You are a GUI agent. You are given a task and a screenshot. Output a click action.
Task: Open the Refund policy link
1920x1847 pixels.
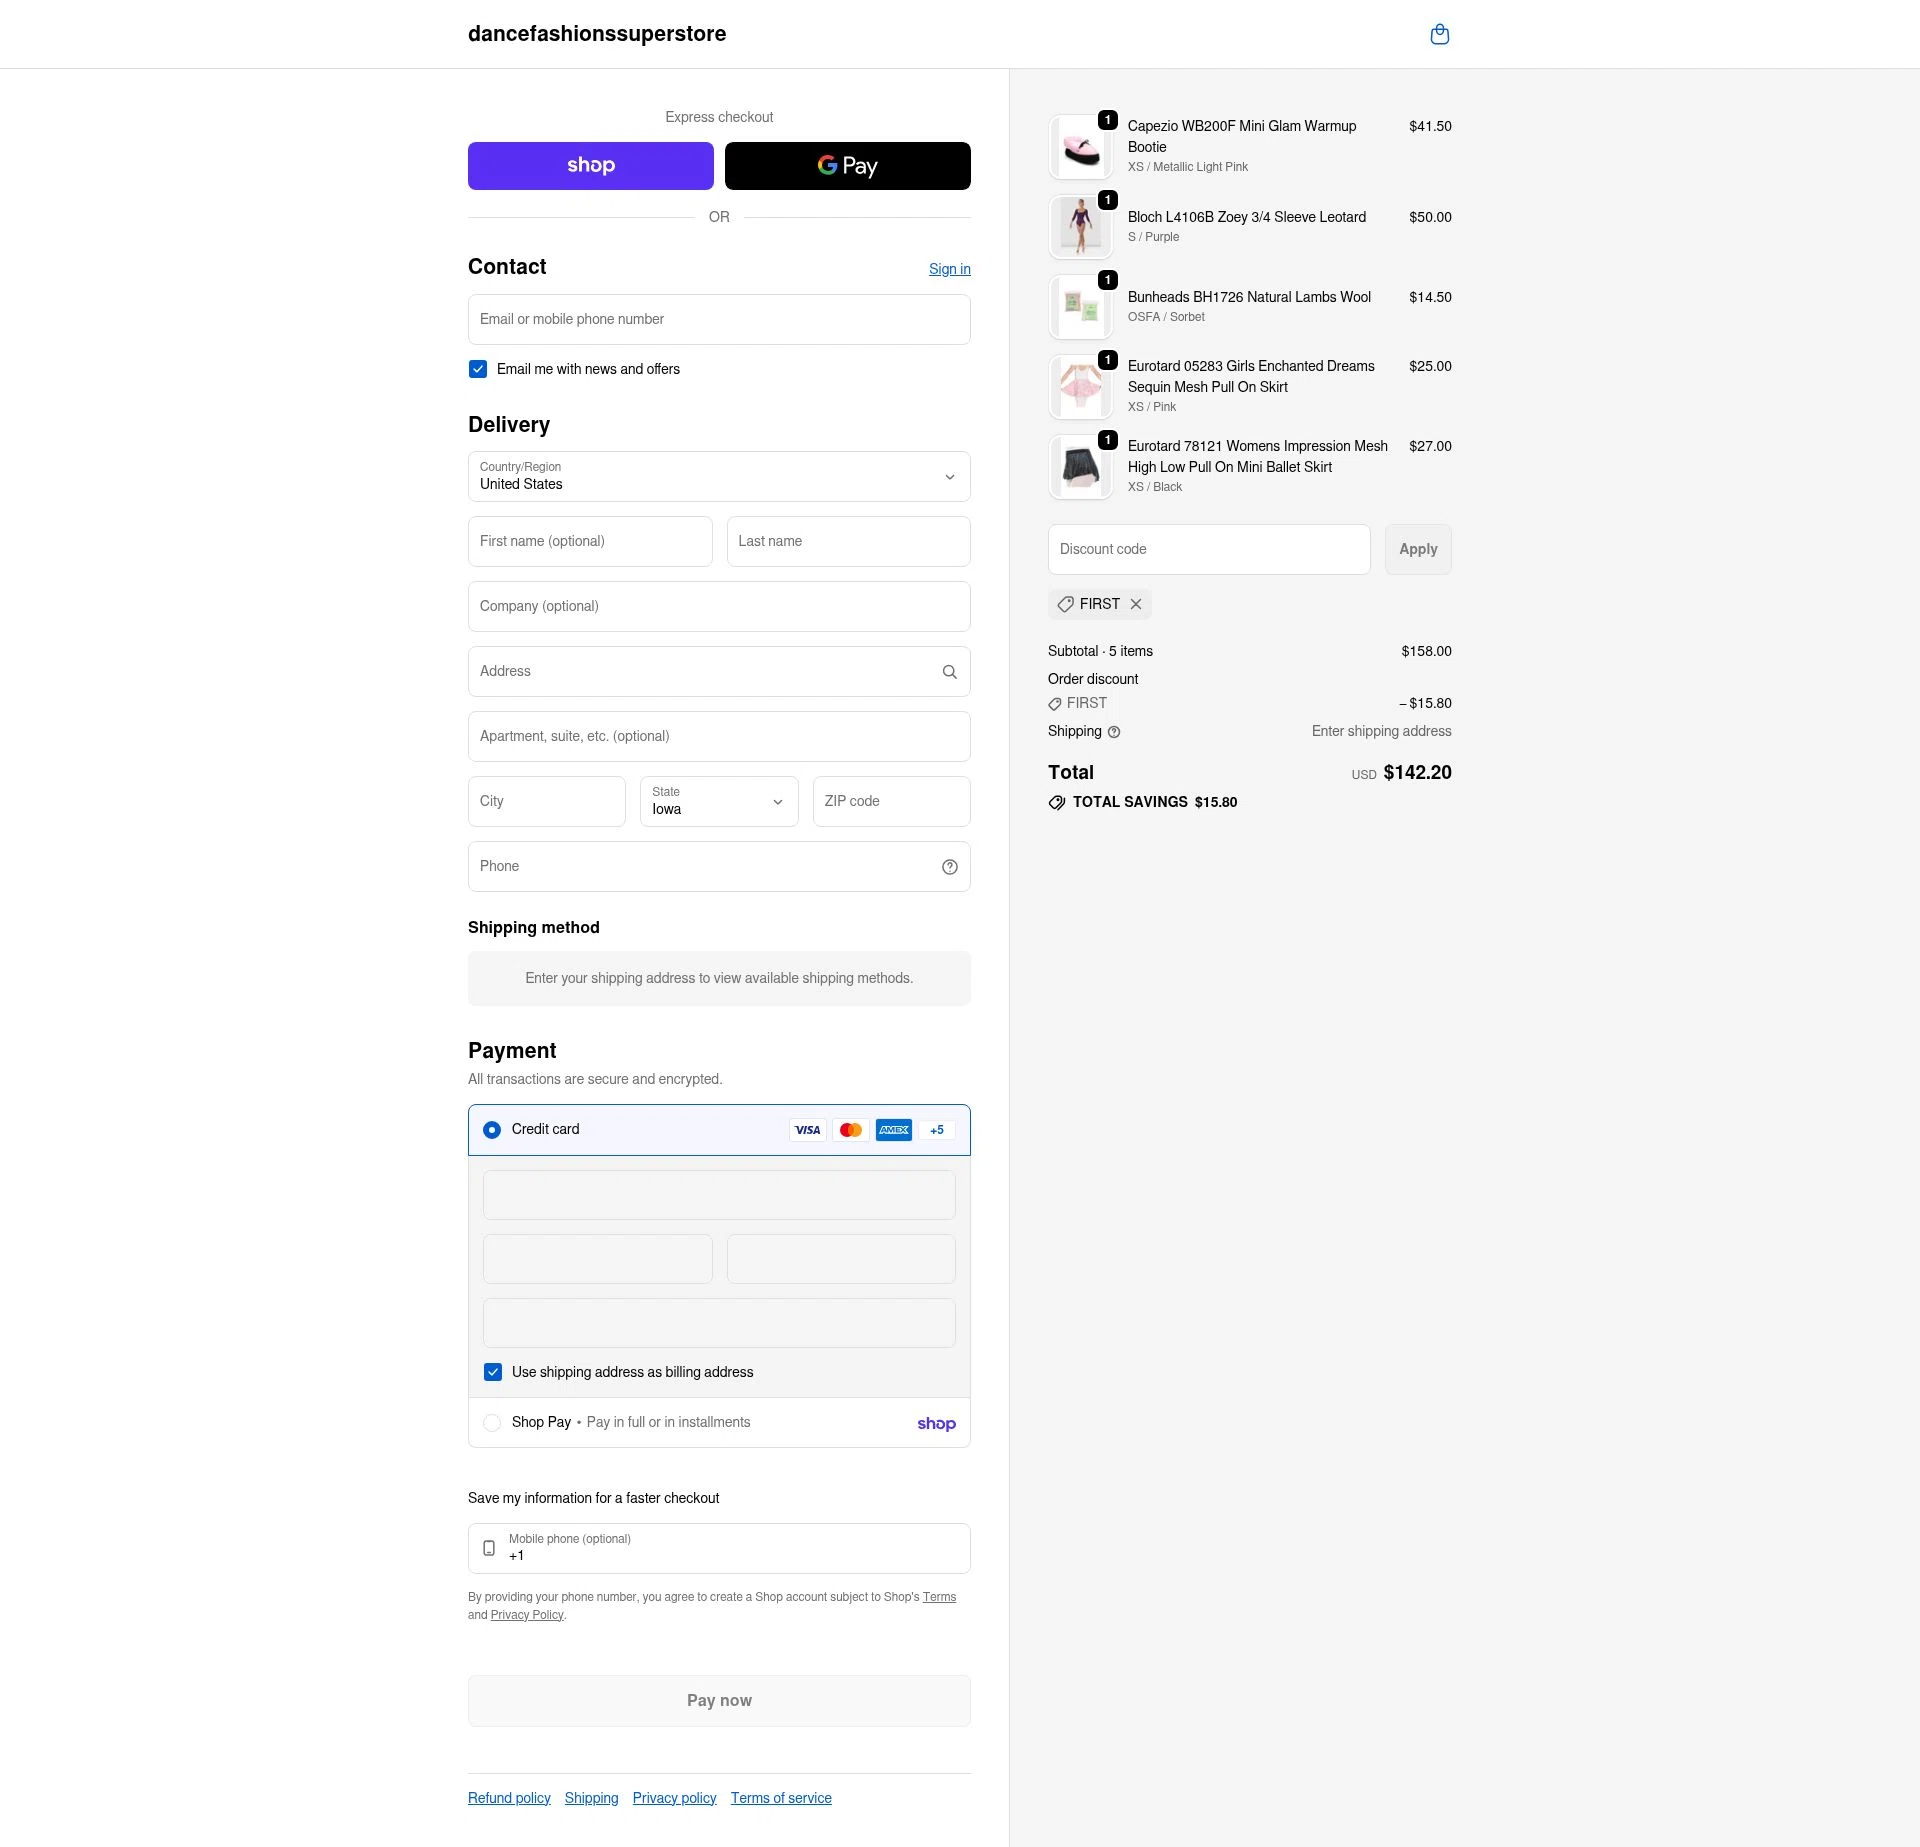[x=509, y=1798]
